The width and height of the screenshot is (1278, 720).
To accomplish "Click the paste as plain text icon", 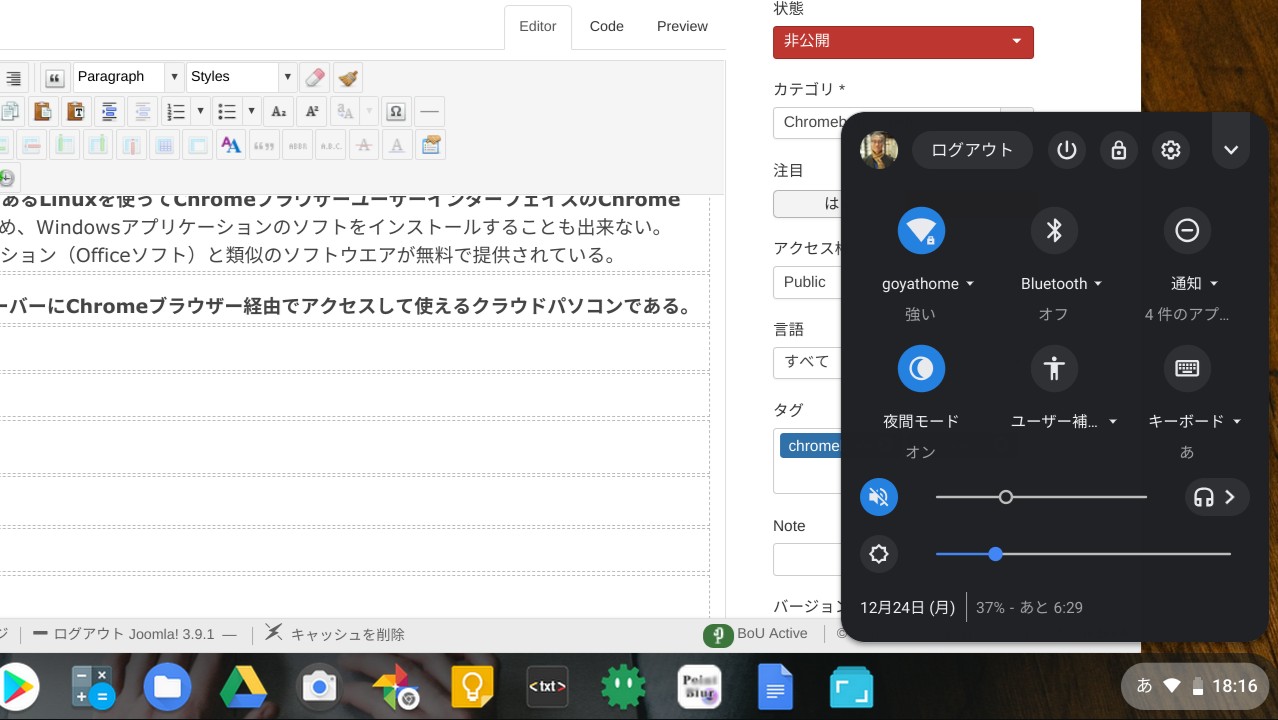I will click(76, 111).
